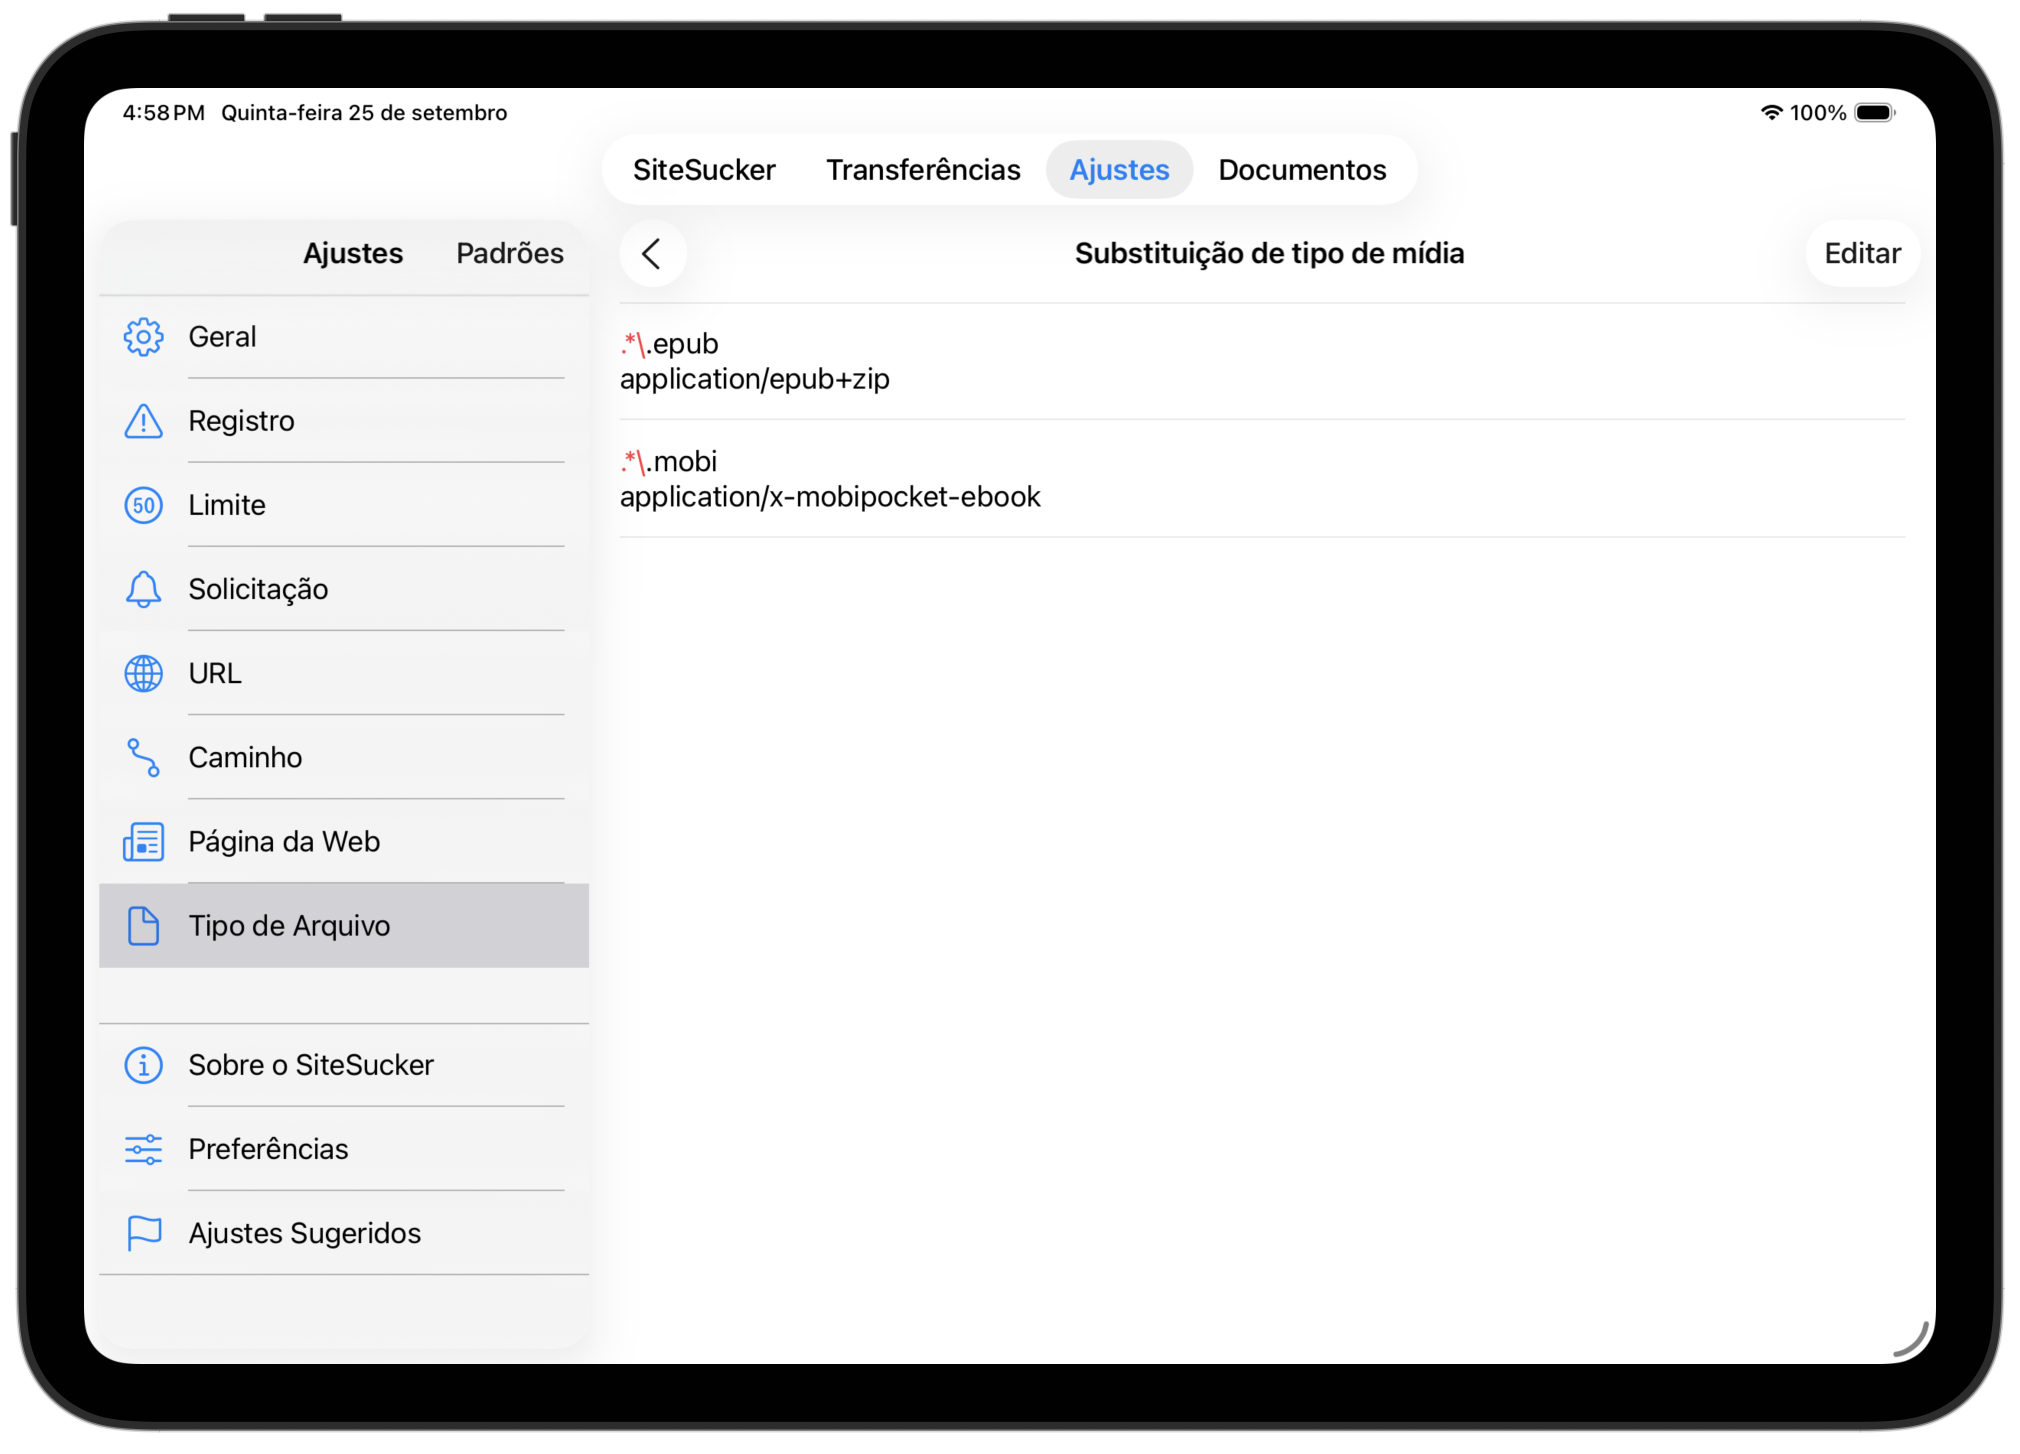The height and width of the screenshot is (1454, 2020).
Task: Go back with the chevron button
Action: [x=652, y=254]
